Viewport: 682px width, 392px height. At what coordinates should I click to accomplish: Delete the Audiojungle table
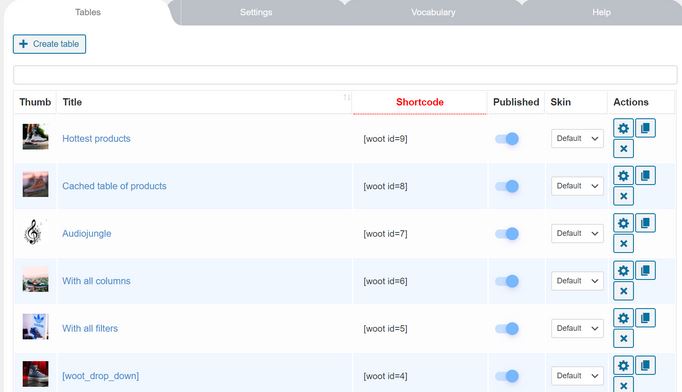pos(623,244)
